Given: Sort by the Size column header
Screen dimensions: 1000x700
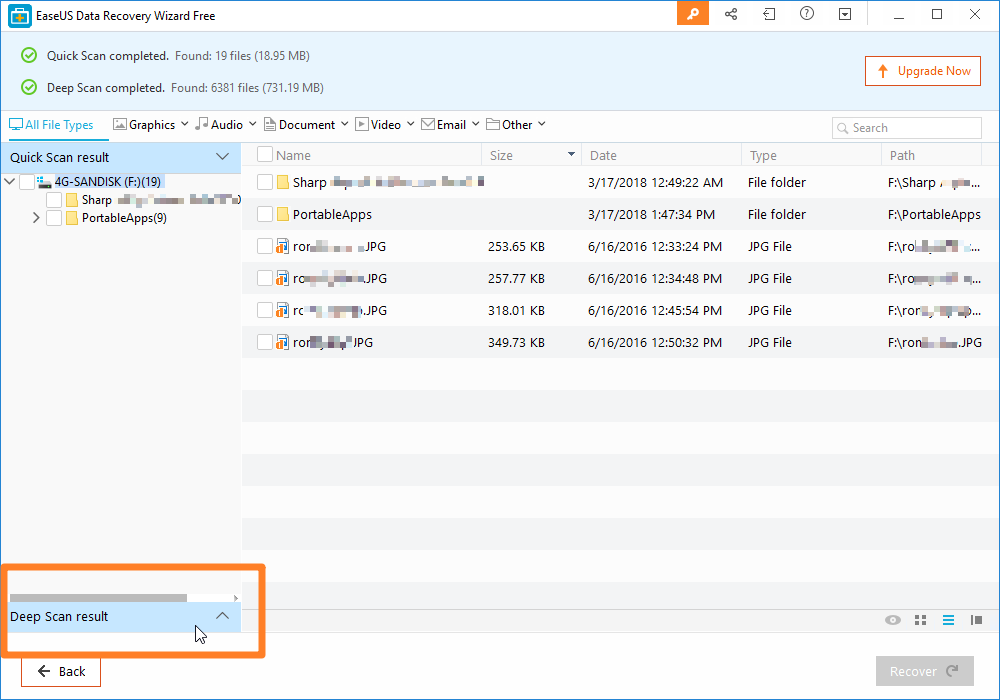Looking at the screenshot, I should (x=531, y=155).
